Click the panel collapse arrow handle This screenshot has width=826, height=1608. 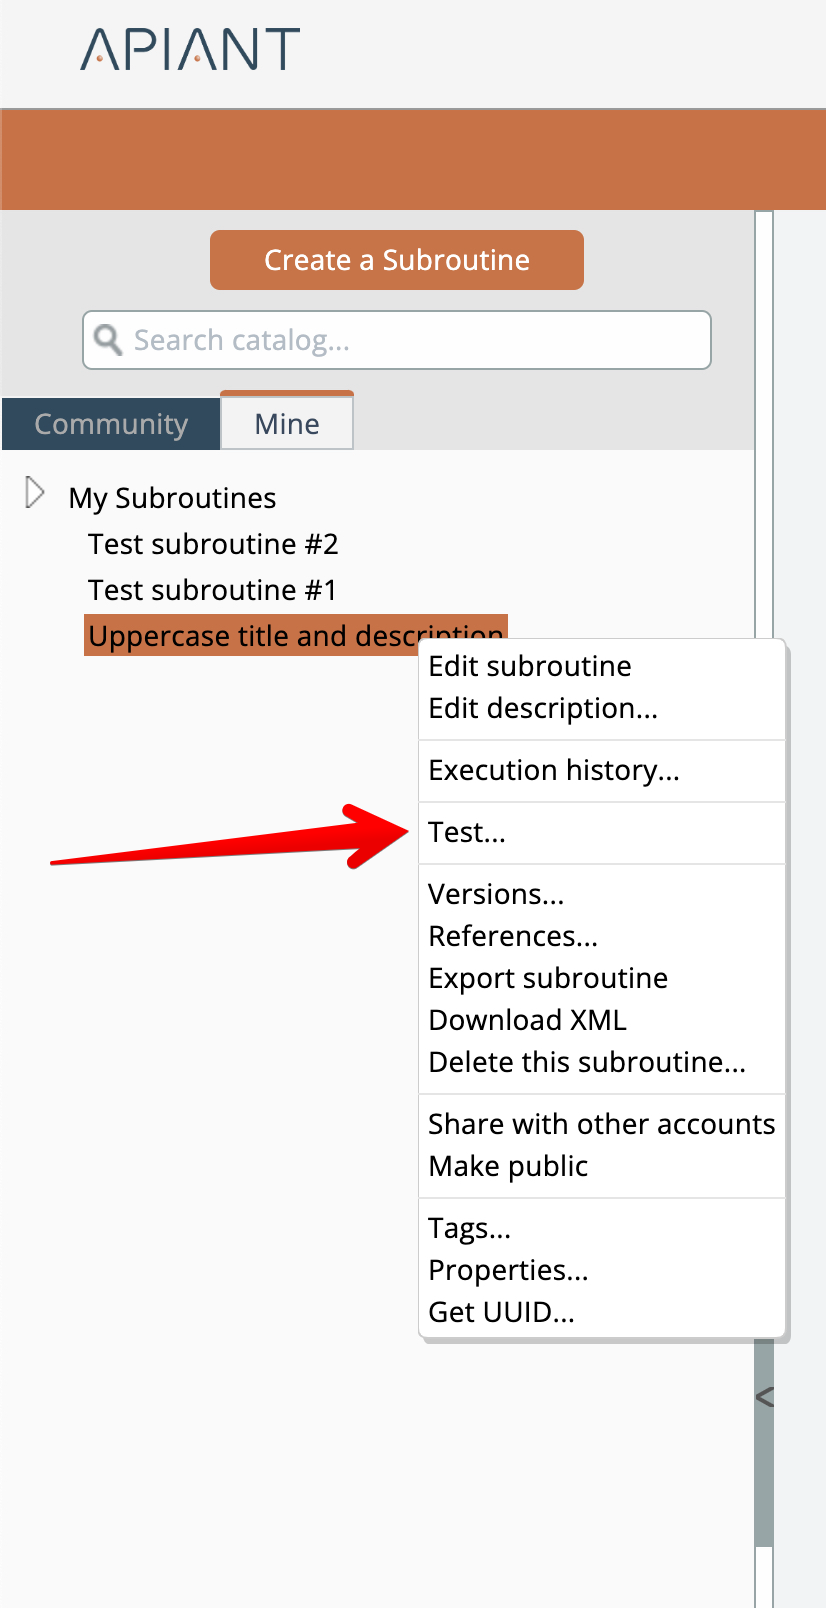[x=765, y=1397]
